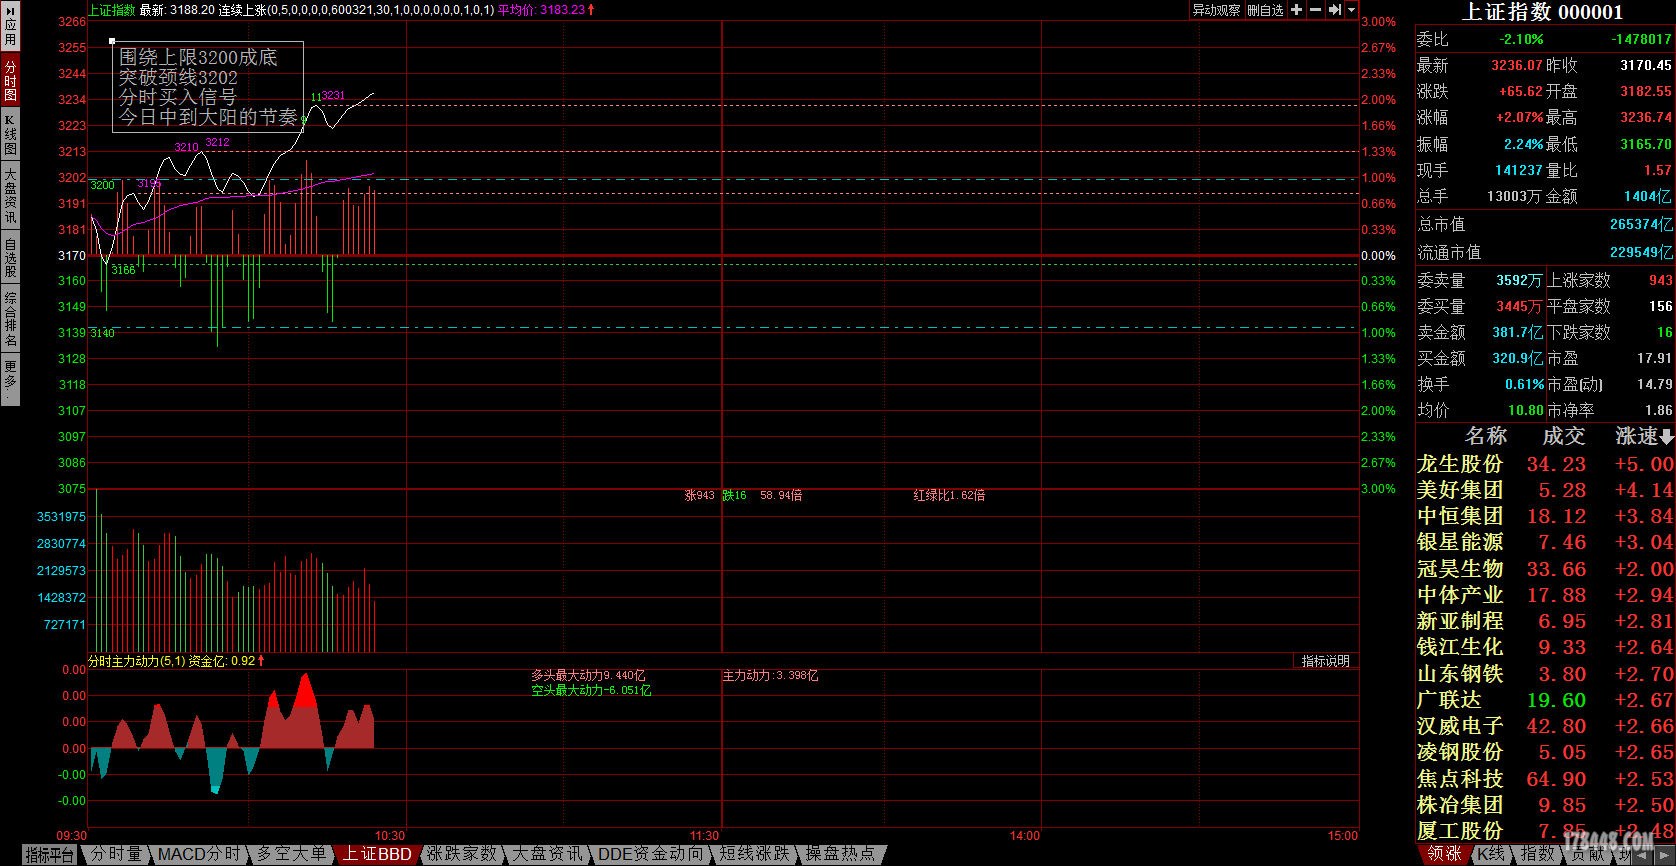Screen dimensions: 1676x866
Task: Click the 14:00 time axis label
Action: pyautogui.click(x=1024, y=835)
